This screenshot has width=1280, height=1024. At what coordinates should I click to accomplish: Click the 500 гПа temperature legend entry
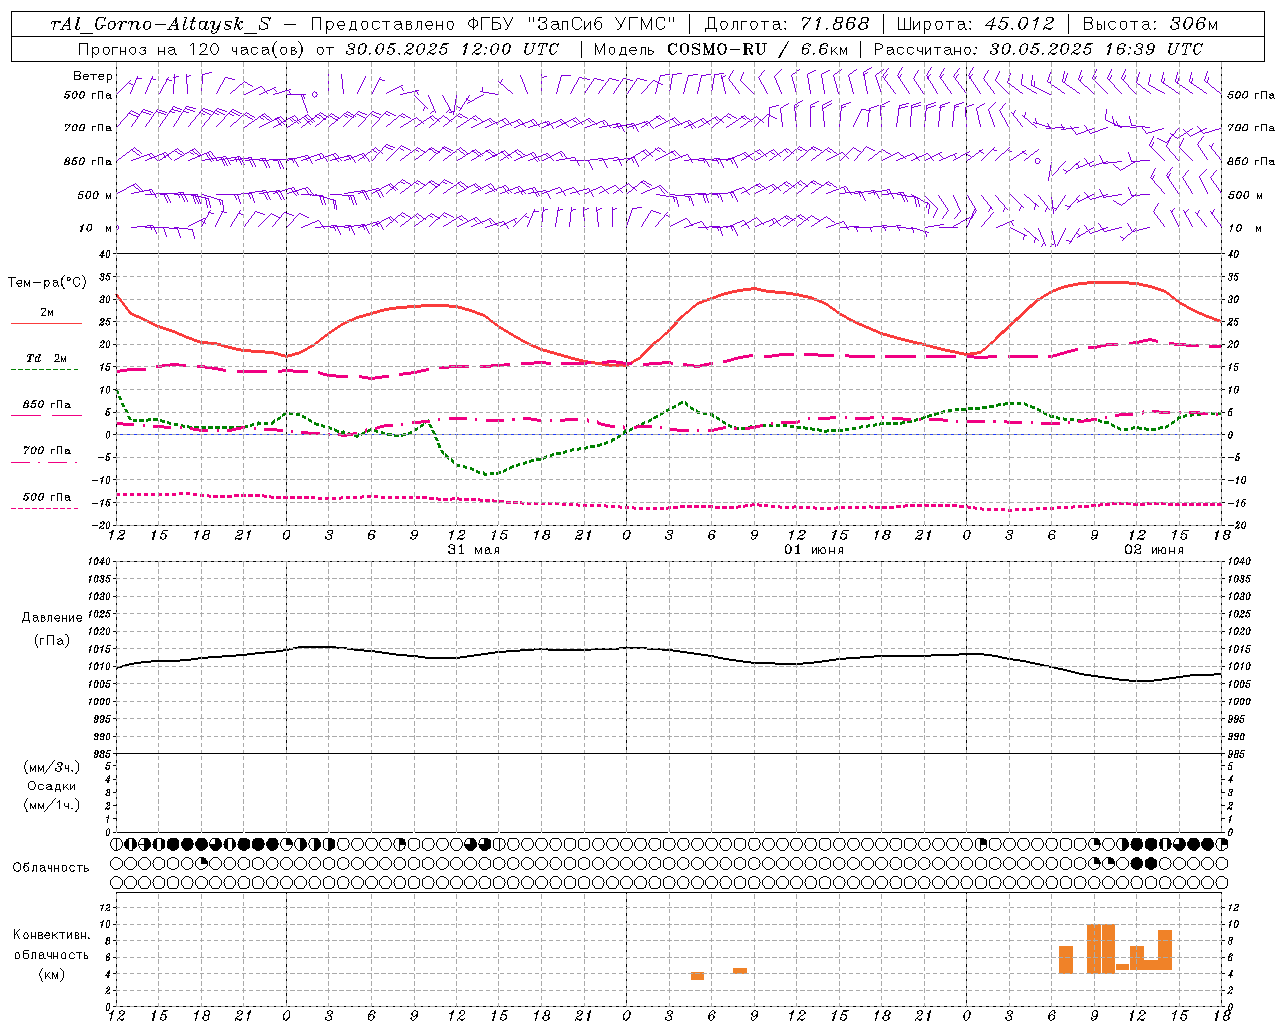47,497
